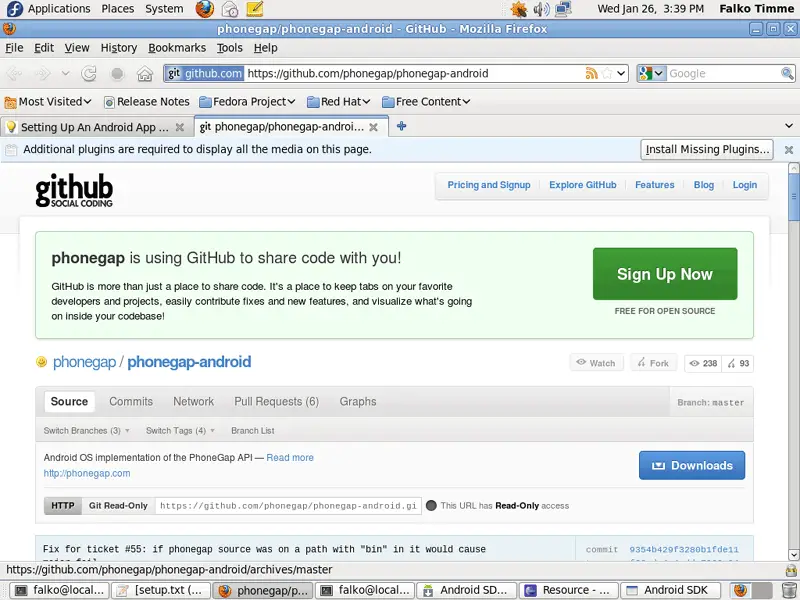Switch to the Graphs tab
Image resolution: width=800 pixels, height=600 pixels.
[358, 402]
